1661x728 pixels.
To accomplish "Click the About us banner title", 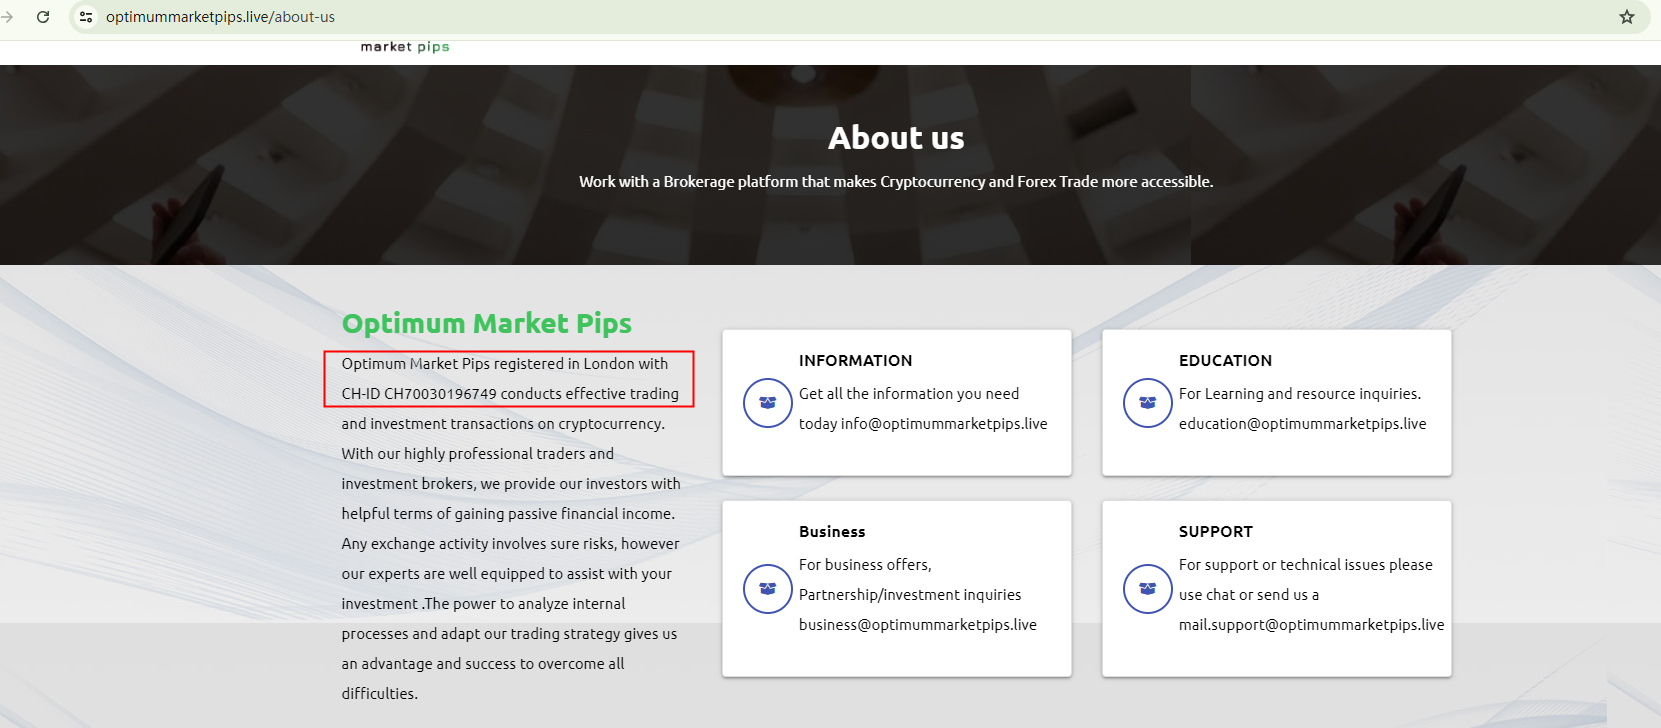I will pos(896,138).
